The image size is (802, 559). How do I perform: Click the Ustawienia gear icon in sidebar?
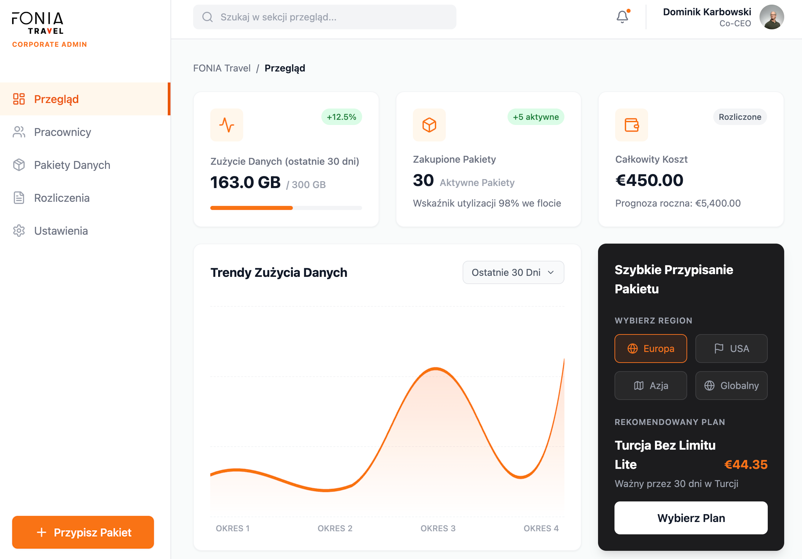tap(19, 231)
